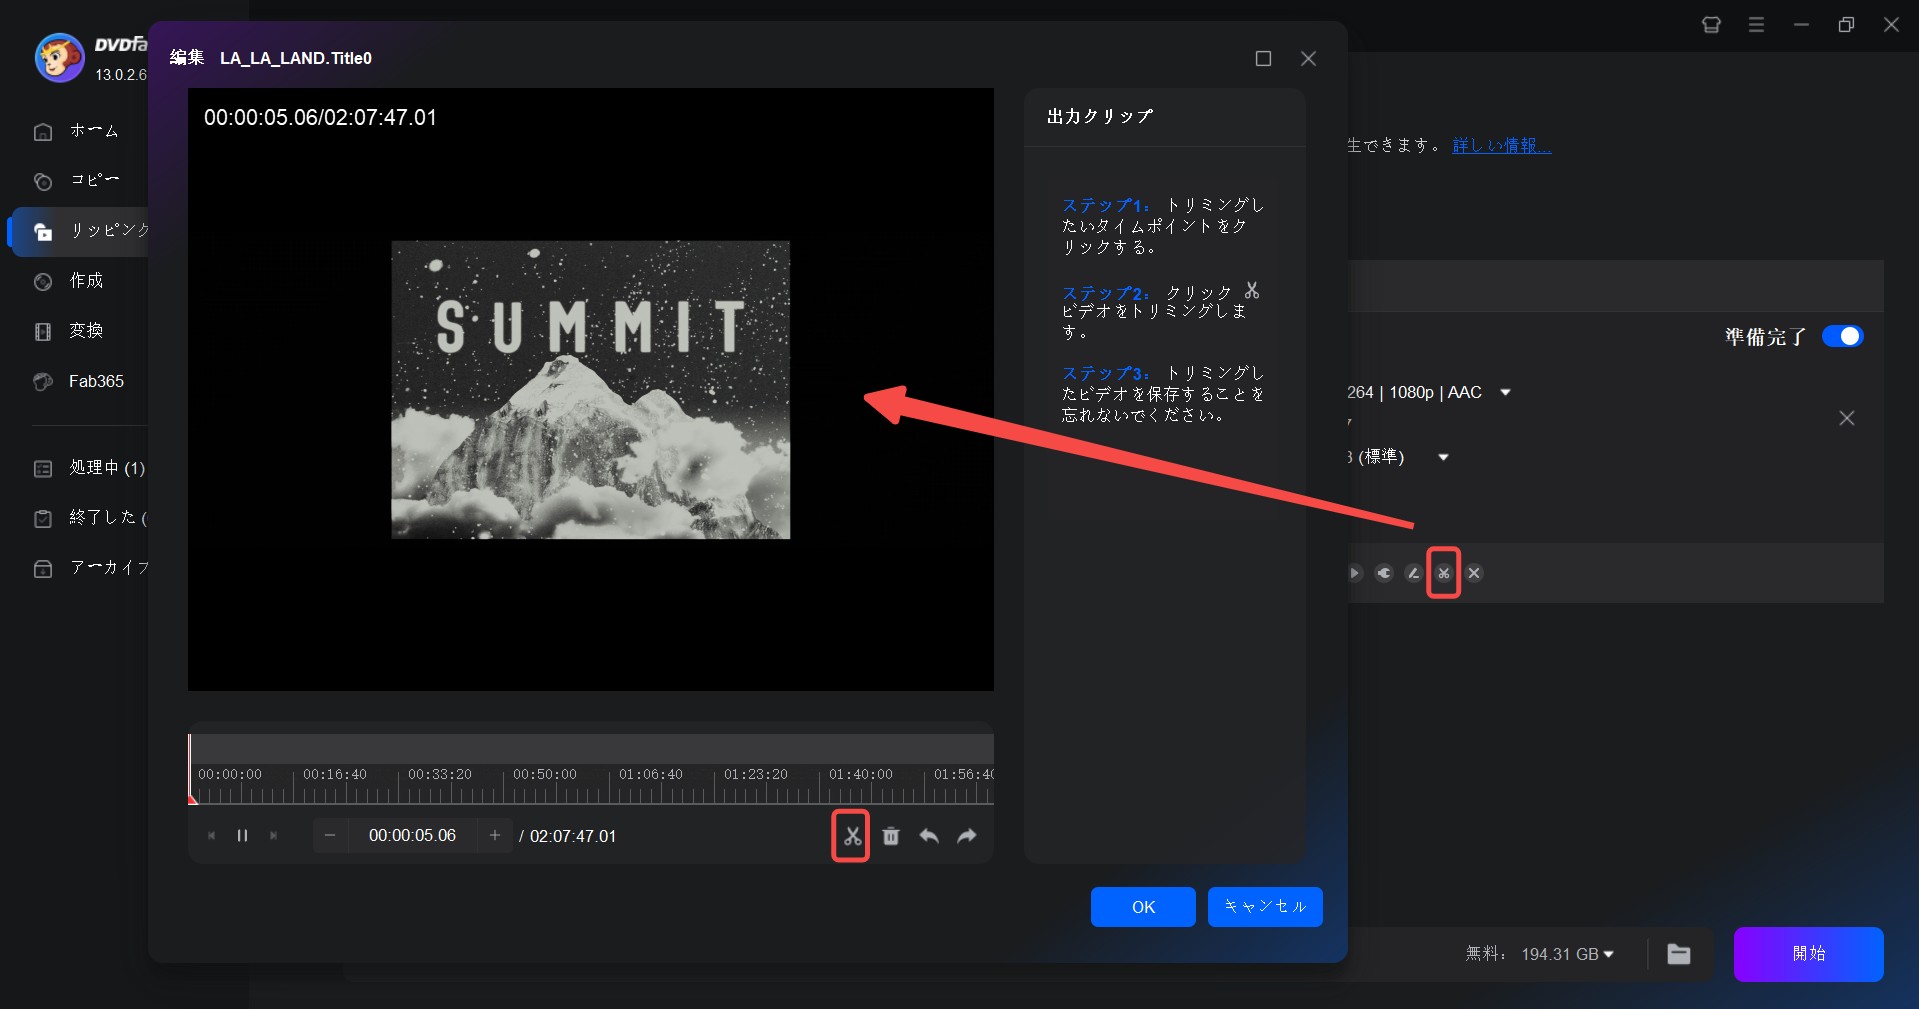This screenshot has height=1009, width=1919.
Task: Step to the previous frame
Action: (x=211, y=836)
